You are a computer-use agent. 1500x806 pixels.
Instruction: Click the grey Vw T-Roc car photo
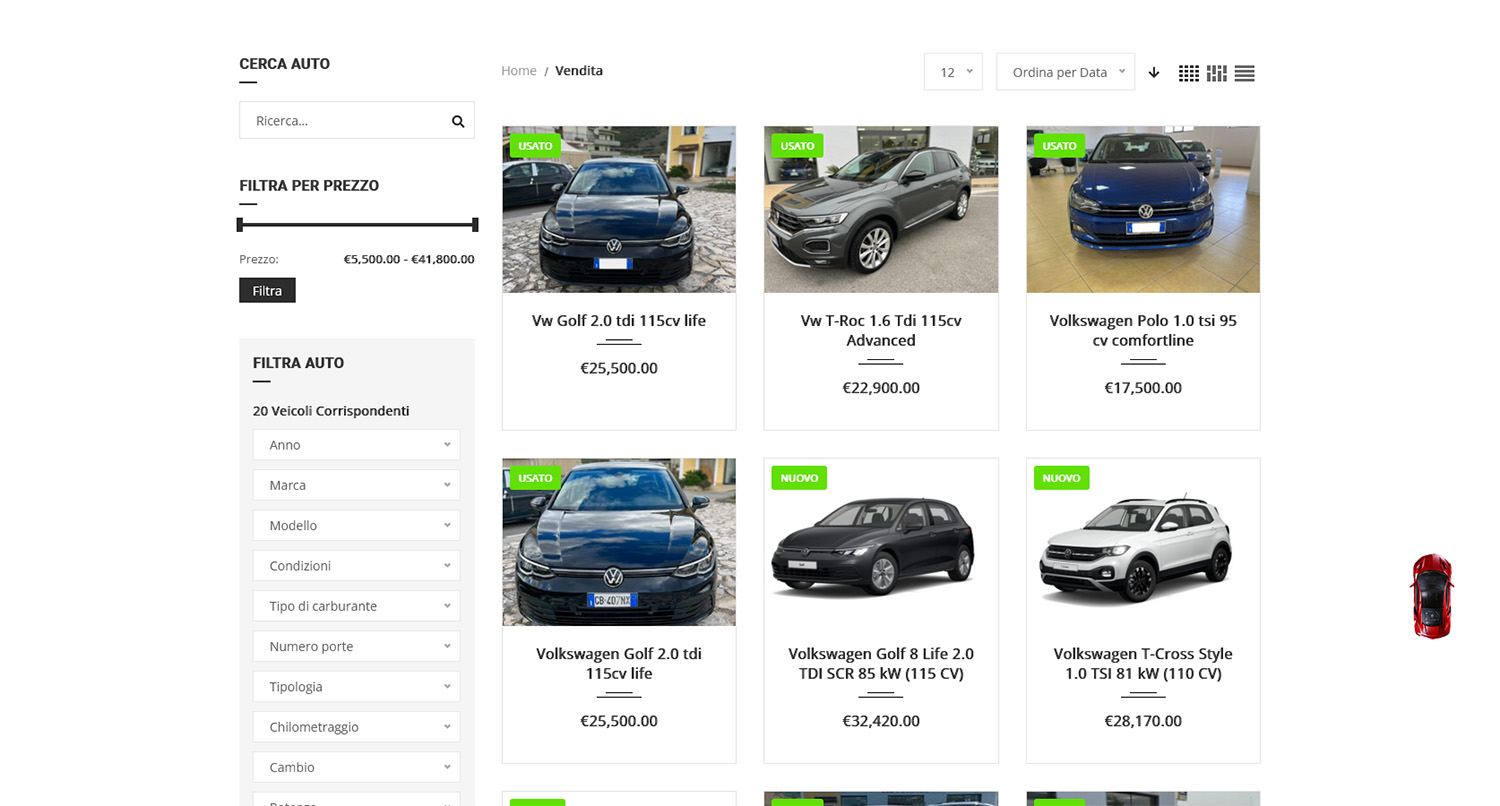881,209
